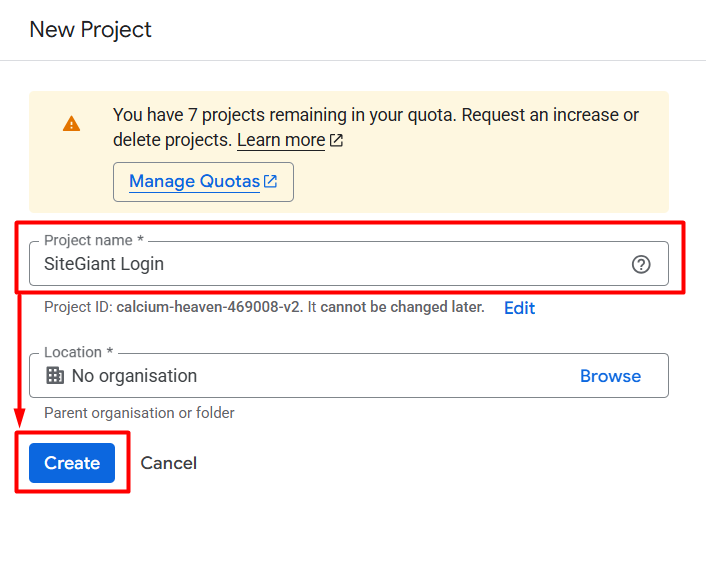Click the 'SiteGiant Login' text
Image resolution: width=706 pixels, height=578 pixels.
(x=104, y=264)
